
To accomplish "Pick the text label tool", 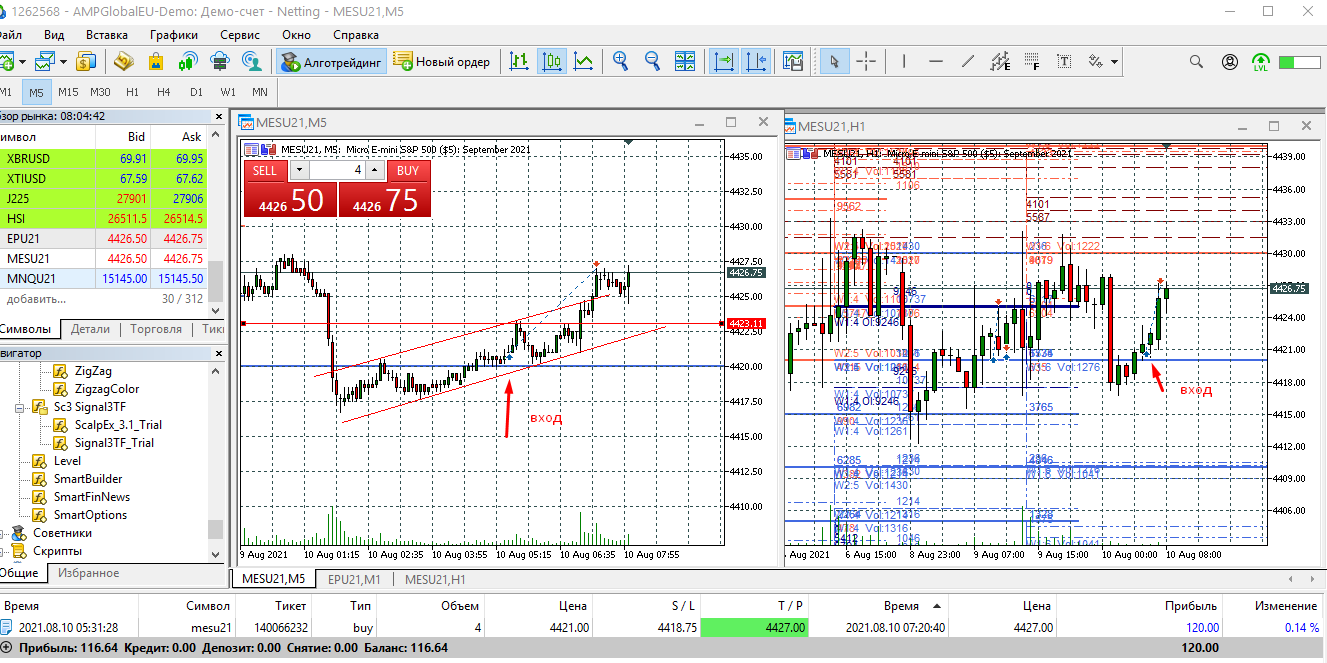I will click(x=1063, y=62).
